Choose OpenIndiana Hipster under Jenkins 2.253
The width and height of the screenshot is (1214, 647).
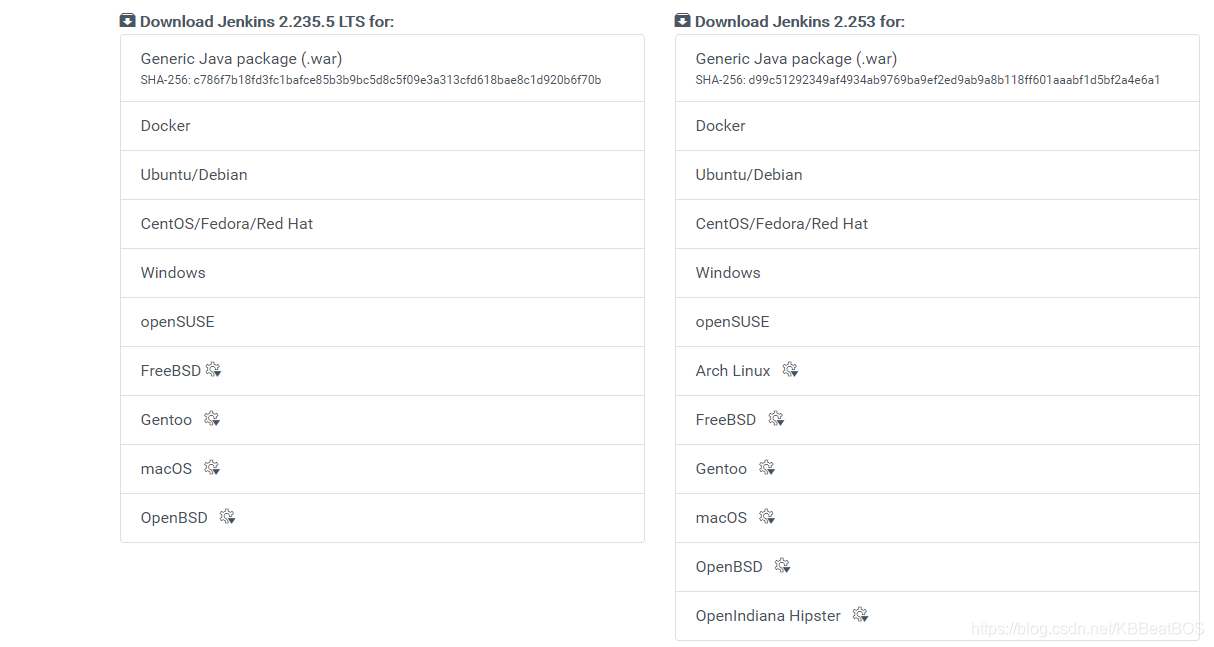tap(937, 616)
